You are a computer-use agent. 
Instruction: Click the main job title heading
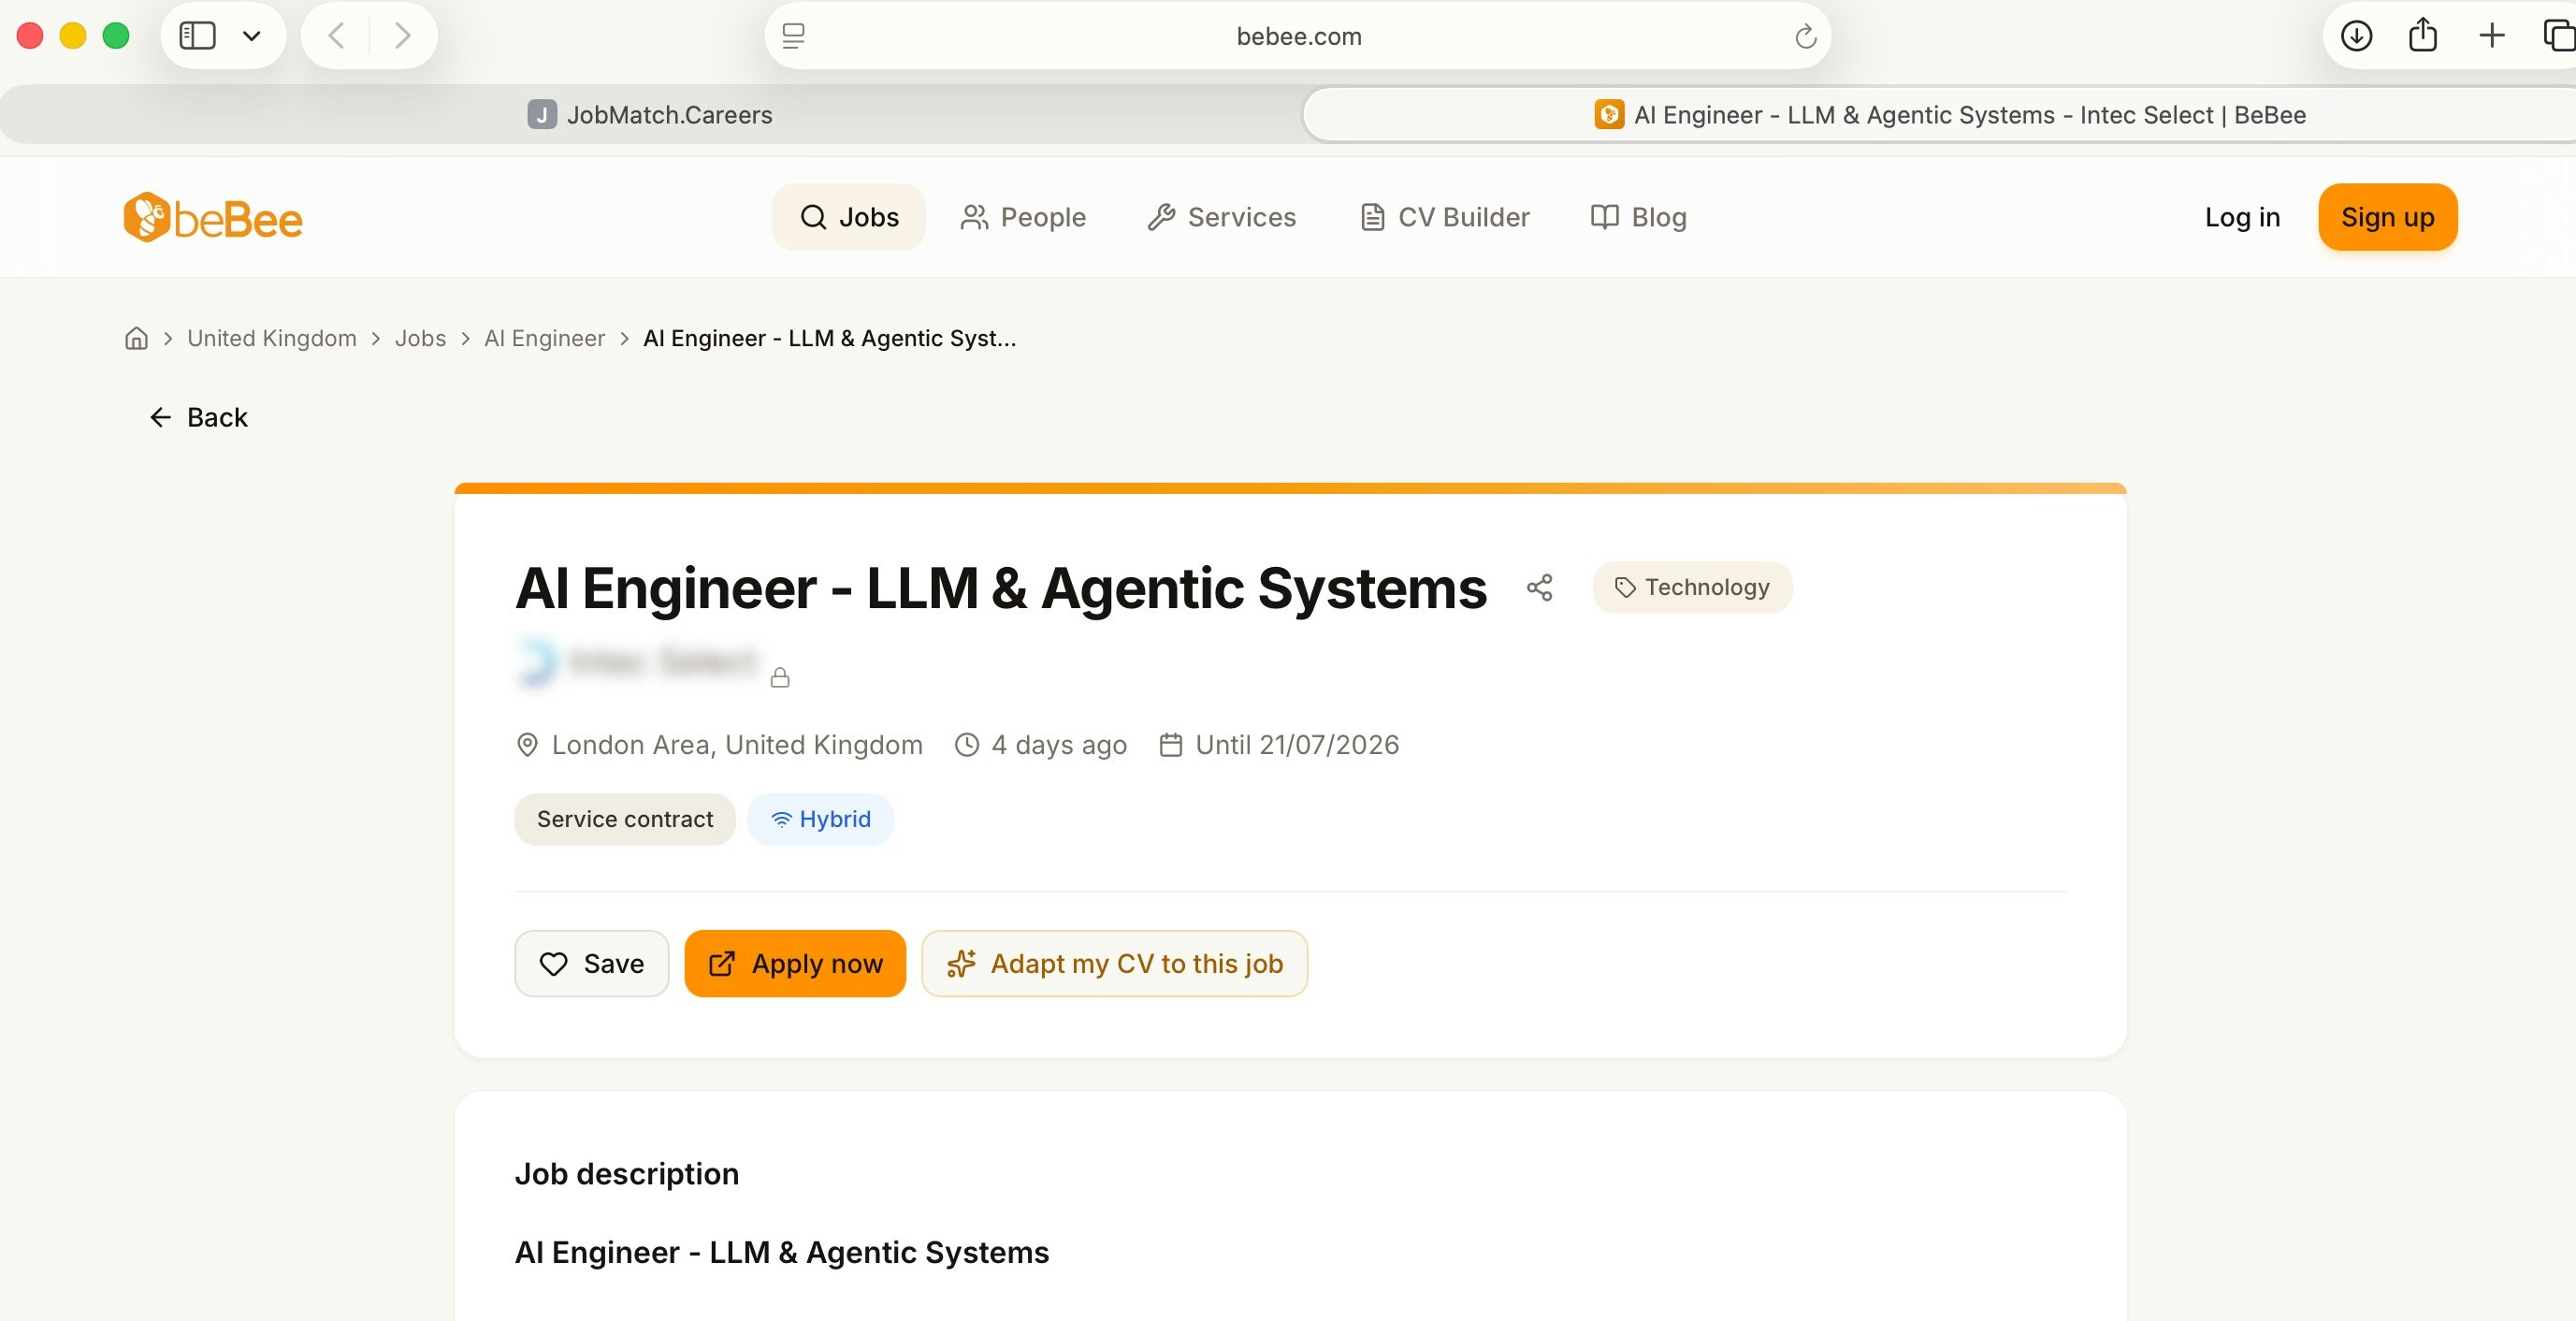tap(1001, 587)
